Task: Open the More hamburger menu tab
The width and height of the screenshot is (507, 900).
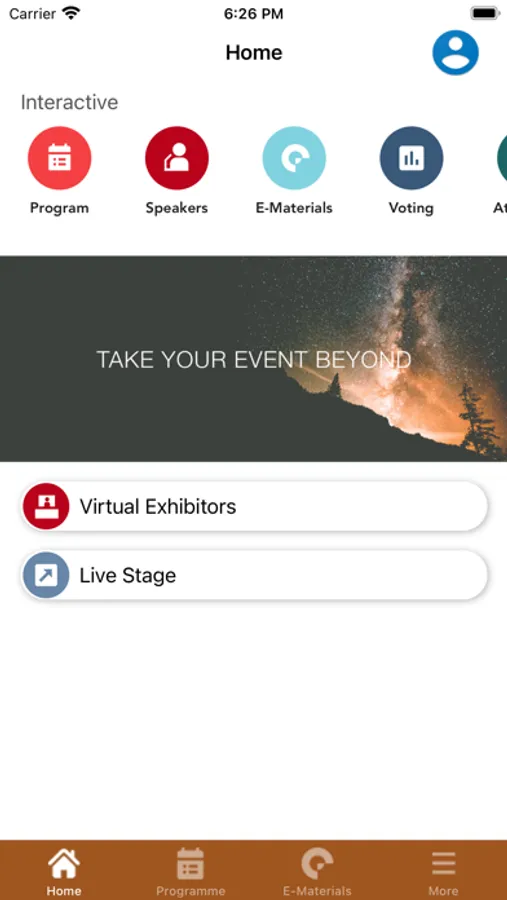Action: tap(443, 871)
